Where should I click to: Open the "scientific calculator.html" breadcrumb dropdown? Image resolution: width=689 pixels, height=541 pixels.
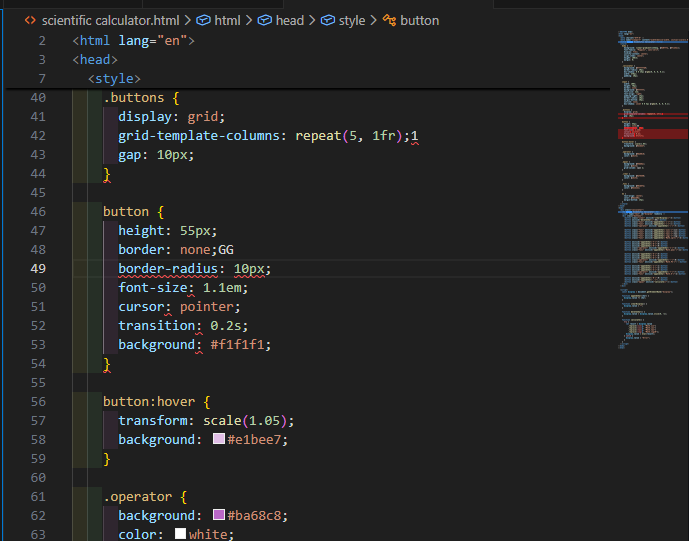(111, 20)
